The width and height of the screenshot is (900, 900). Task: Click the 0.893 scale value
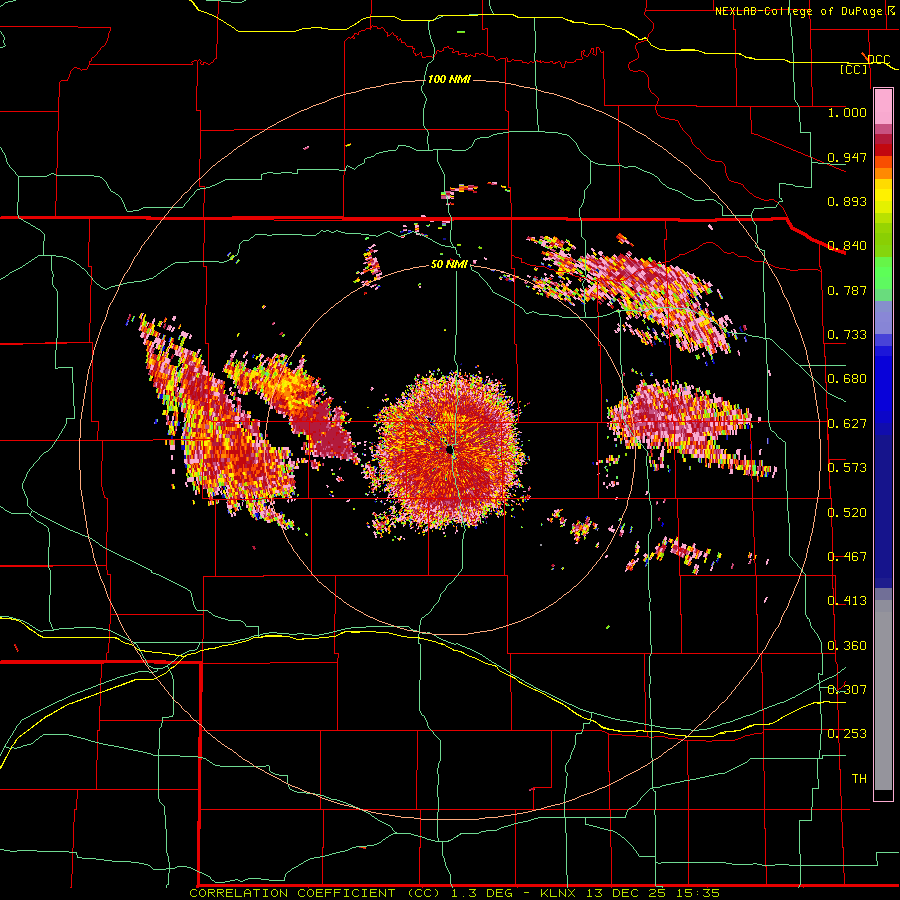click(x=847, y=201)
